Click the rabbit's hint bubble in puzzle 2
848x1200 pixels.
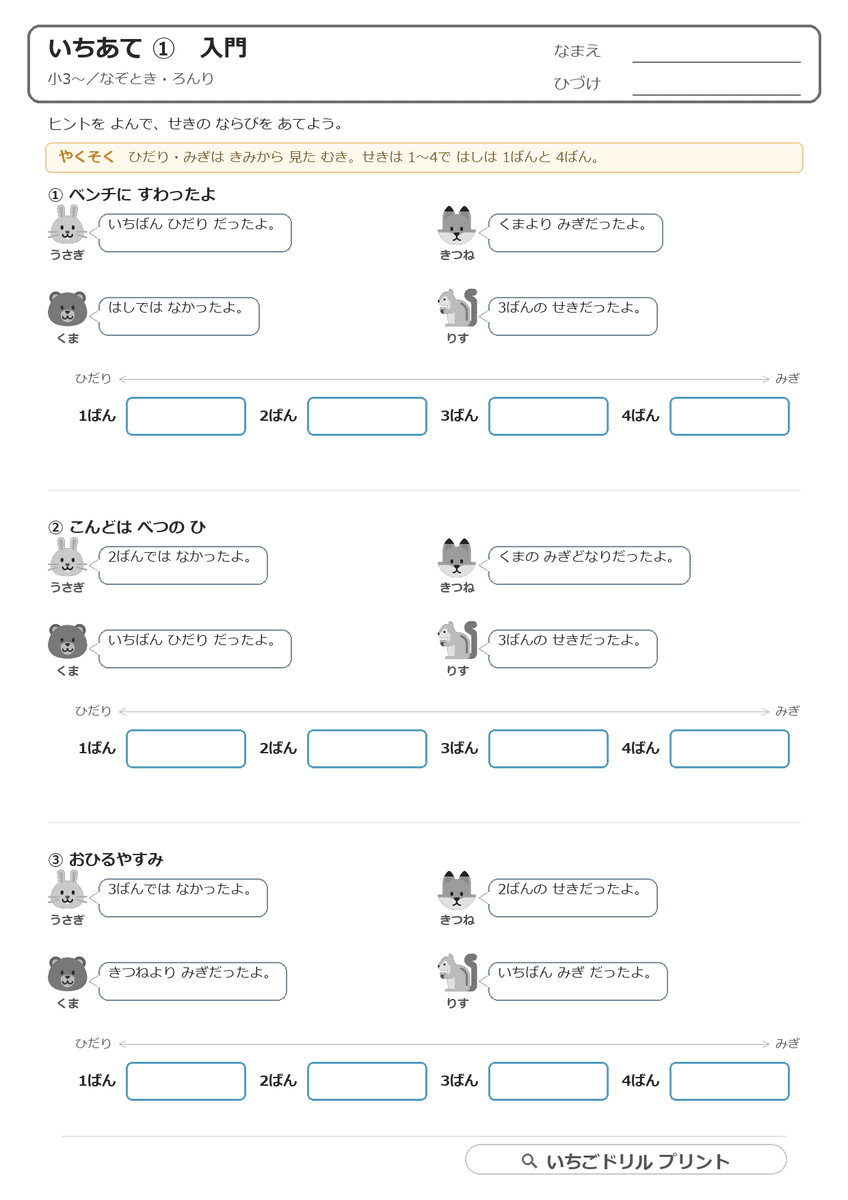(x=182, y=565)
